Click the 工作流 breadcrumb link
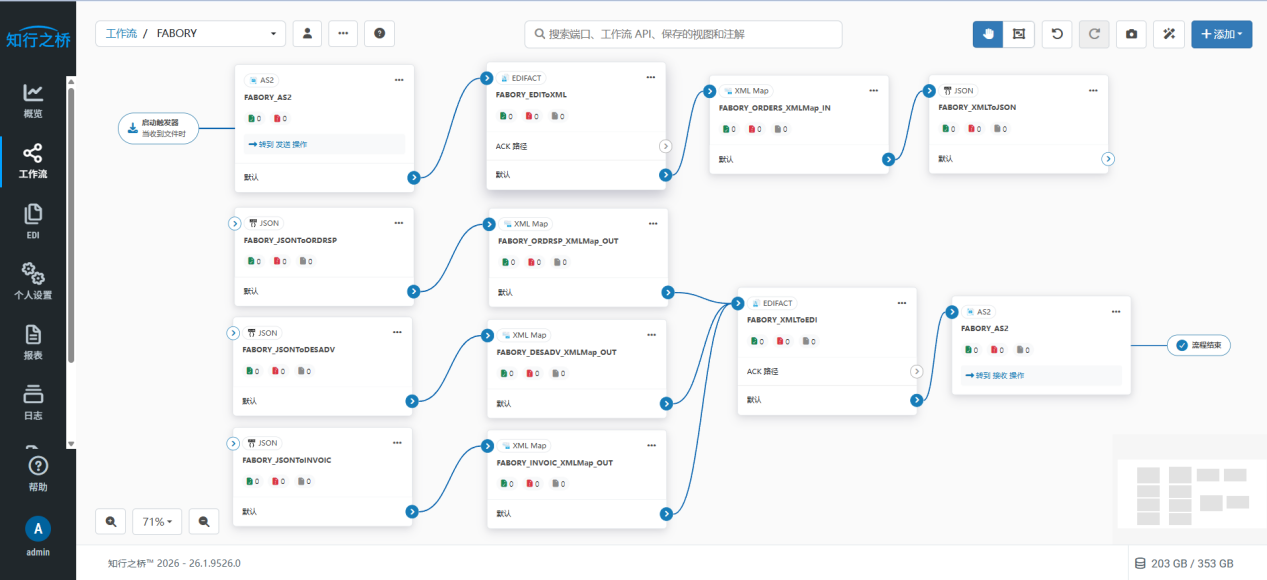Image resolution: width=1267 pixels, height=580 pixels. click(x=121, y=34)
